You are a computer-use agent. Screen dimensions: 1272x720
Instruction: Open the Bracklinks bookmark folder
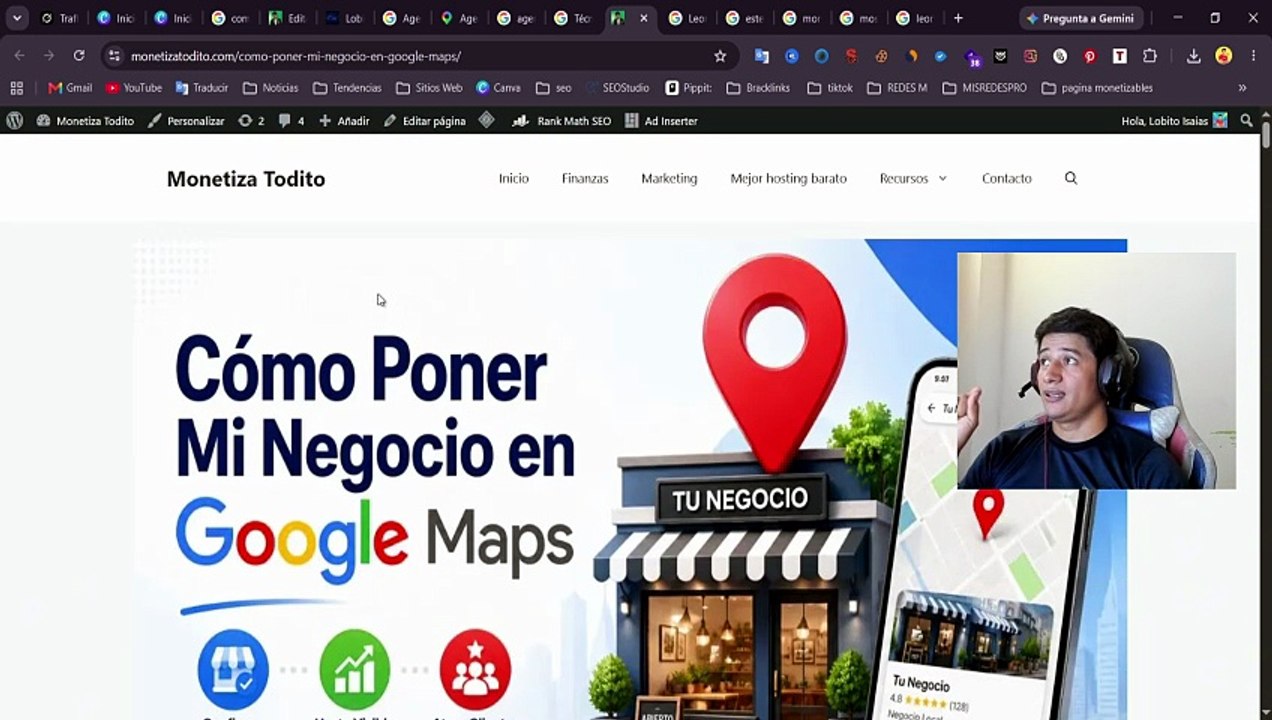click(x=758, y=88)
